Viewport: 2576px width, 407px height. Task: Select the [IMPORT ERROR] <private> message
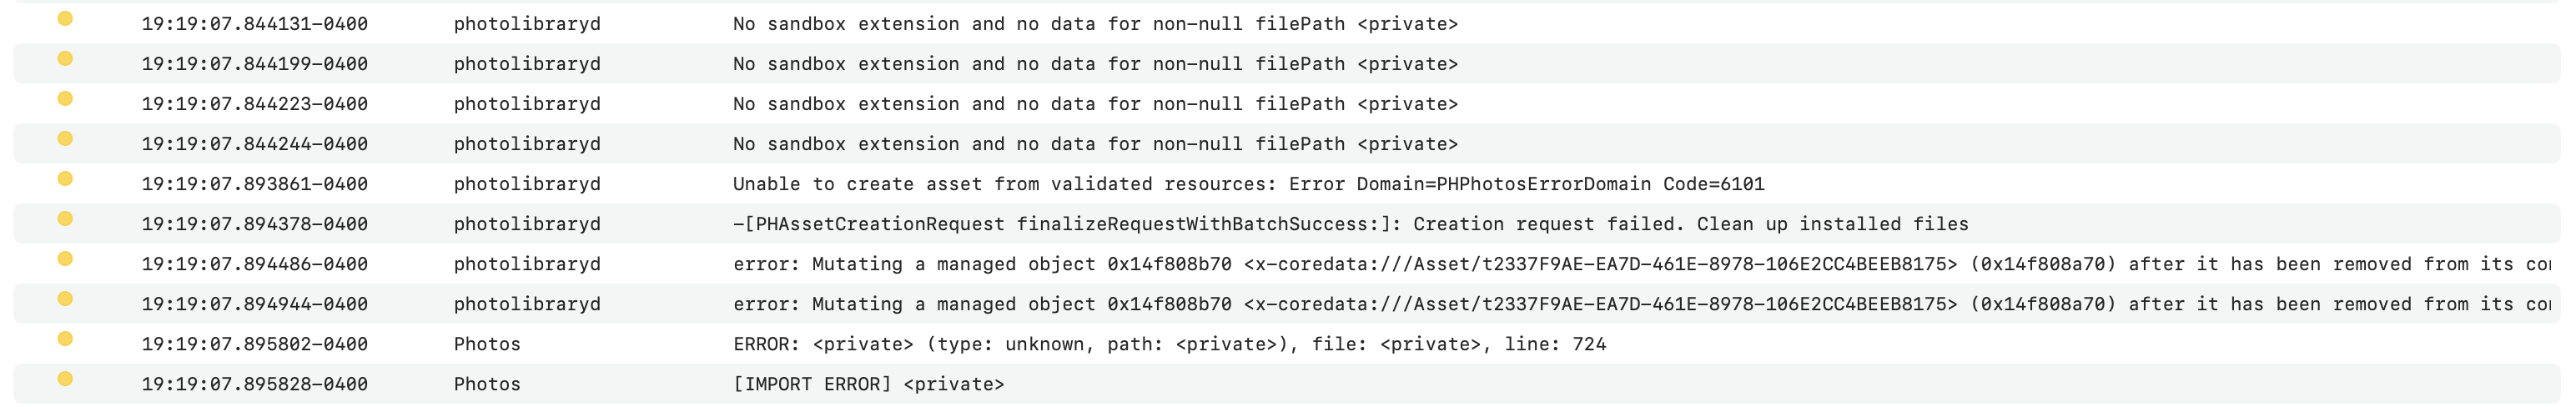[x=868, y=384]
